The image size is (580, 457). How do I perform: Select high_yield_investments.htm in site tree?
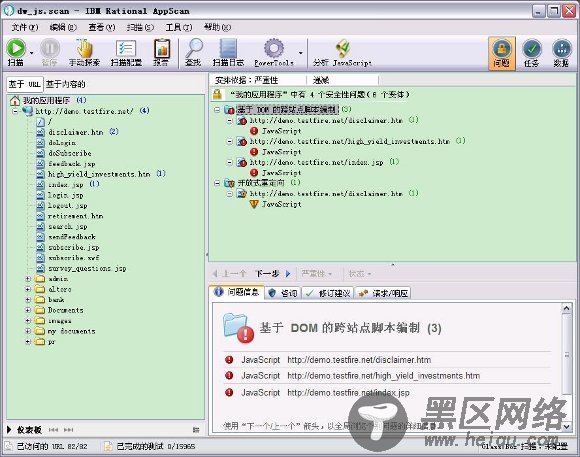99,174
